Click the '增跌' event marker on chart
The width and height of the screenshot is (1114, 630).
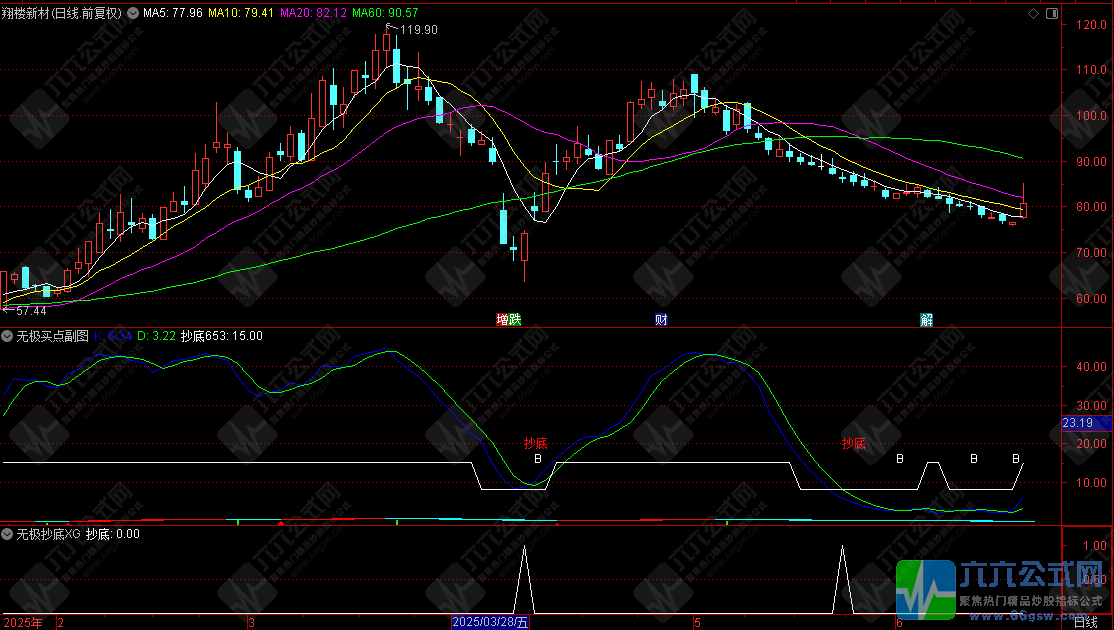pos(509,320)
